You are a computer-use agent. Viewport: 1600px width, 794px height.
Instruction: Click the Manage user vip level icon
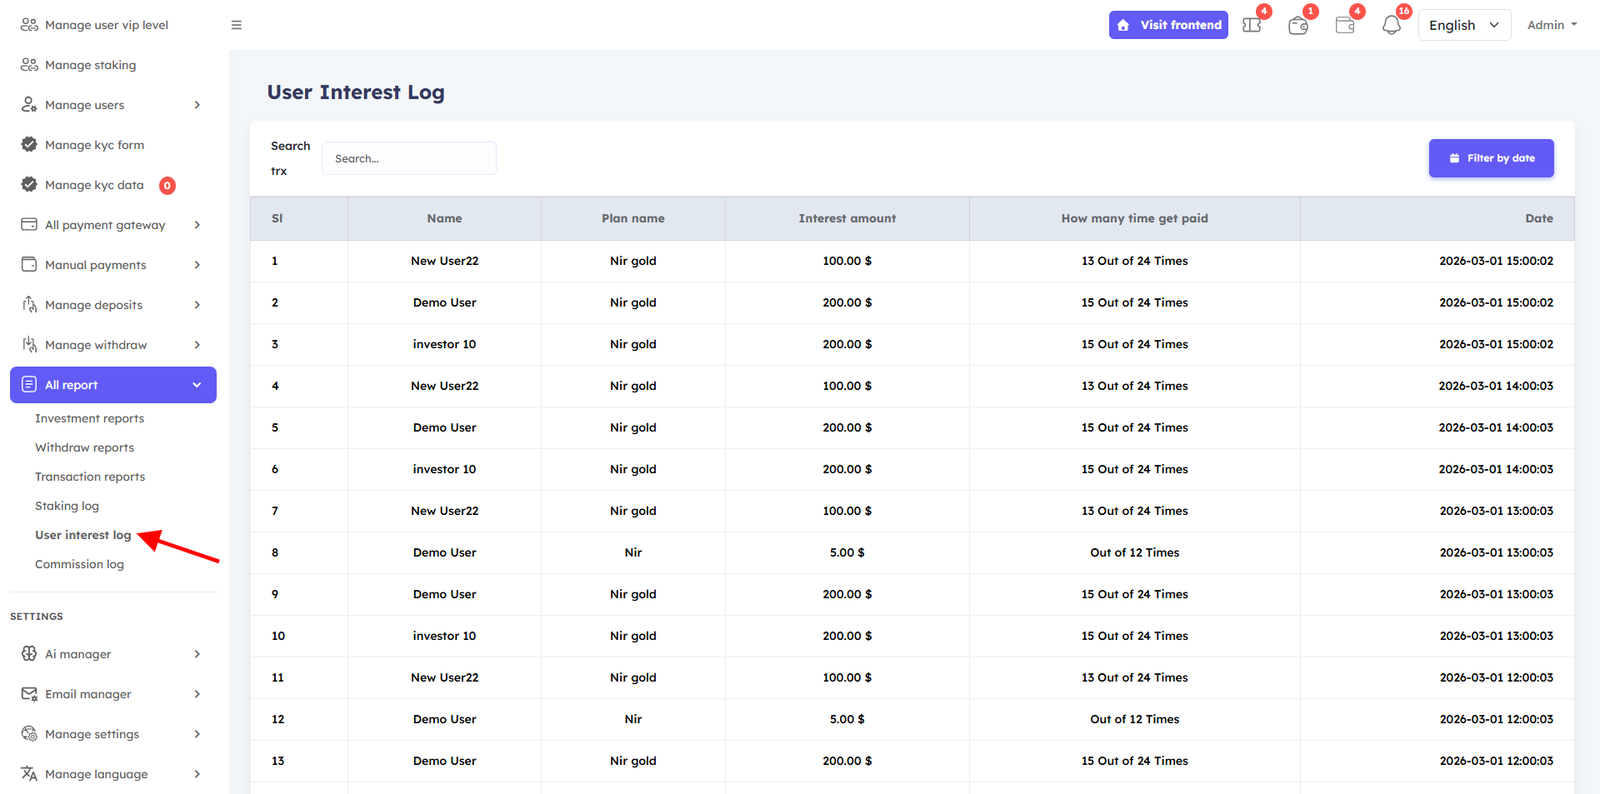coord(29,25)
